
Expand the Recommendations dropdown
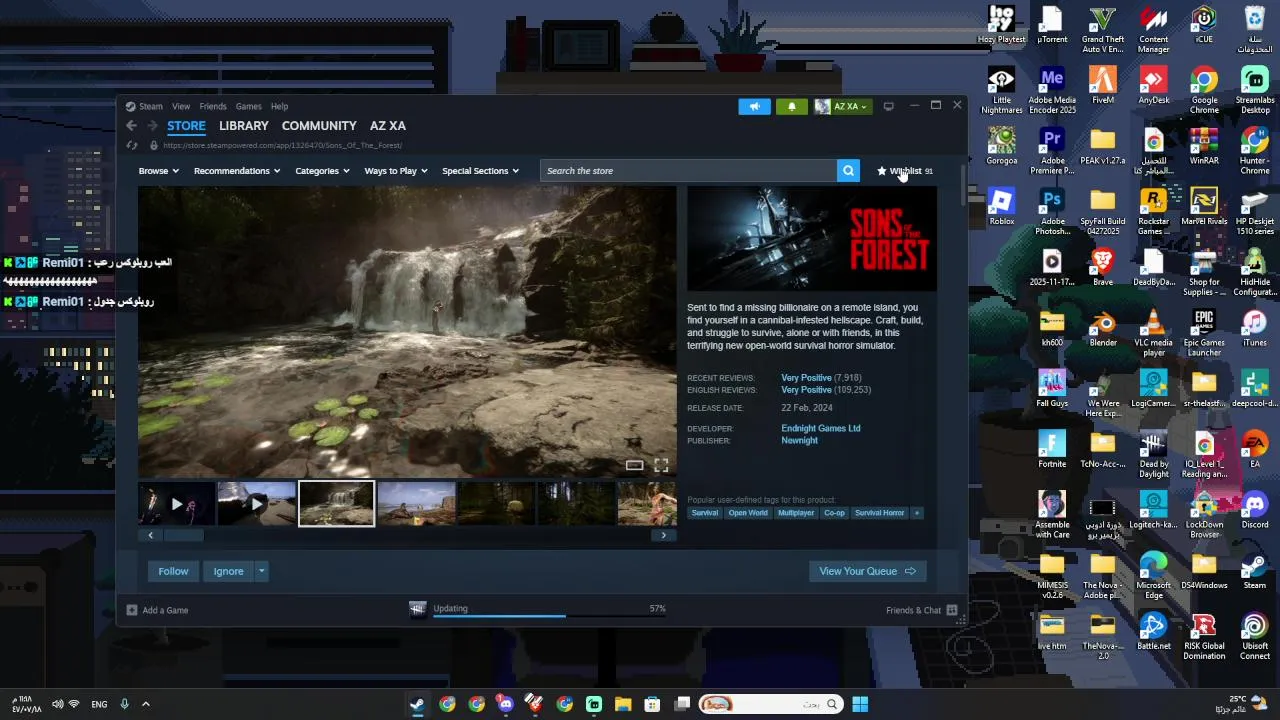pyautogui.click(x=236, y=171)
